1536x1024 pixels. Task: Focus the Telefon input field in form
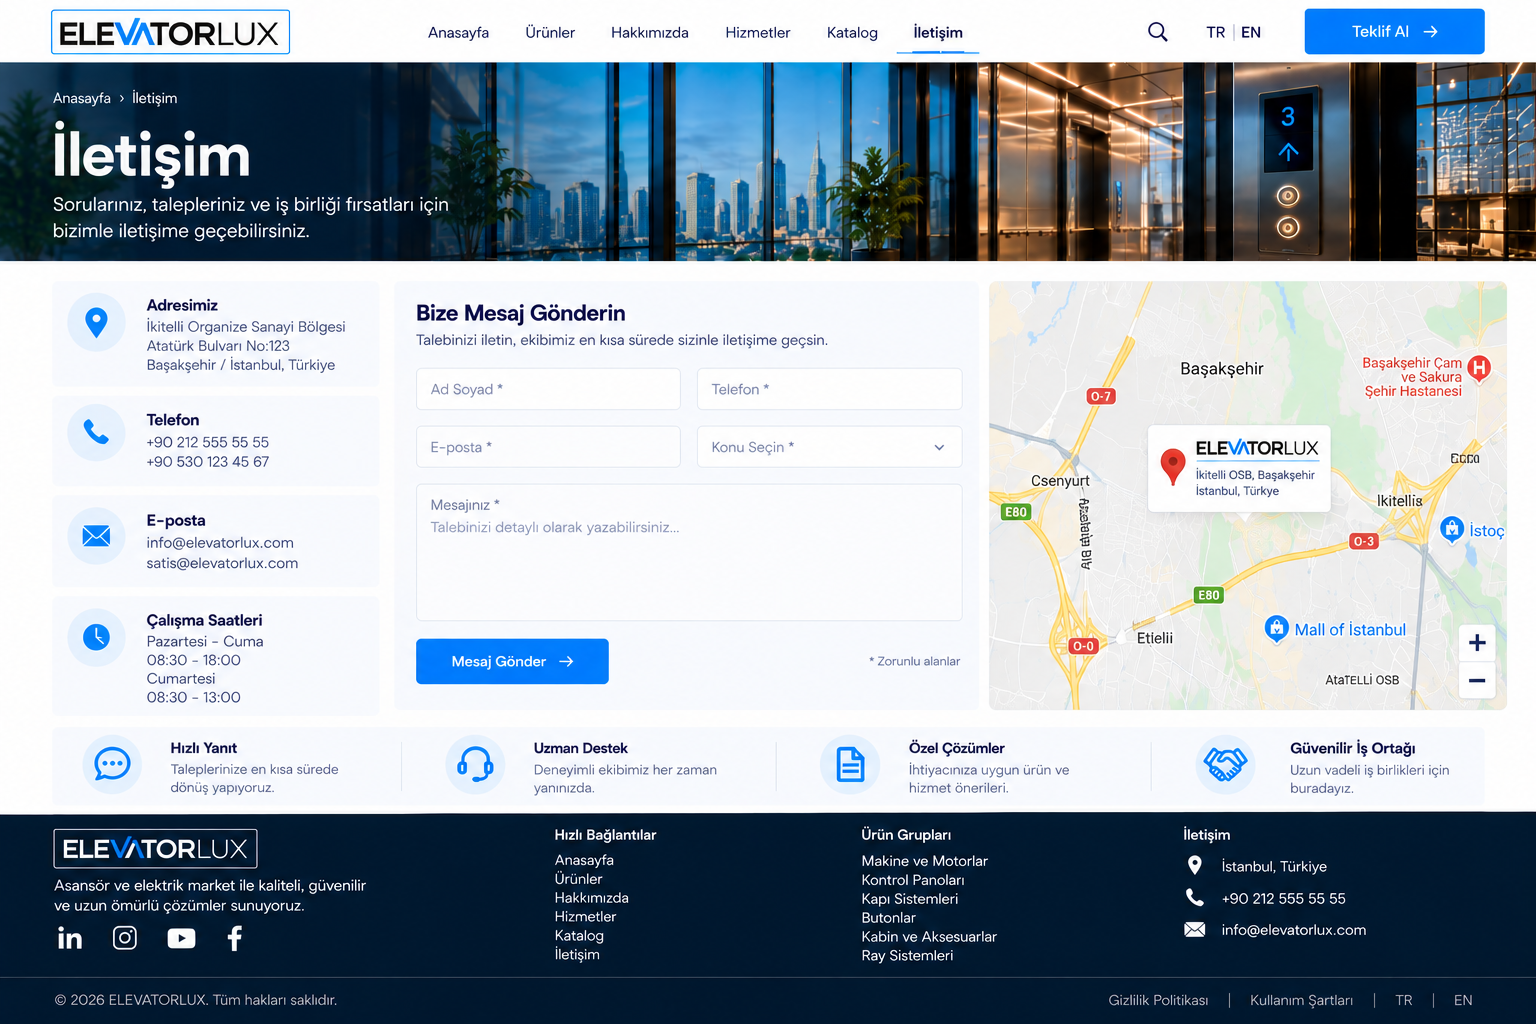[829, 389]
